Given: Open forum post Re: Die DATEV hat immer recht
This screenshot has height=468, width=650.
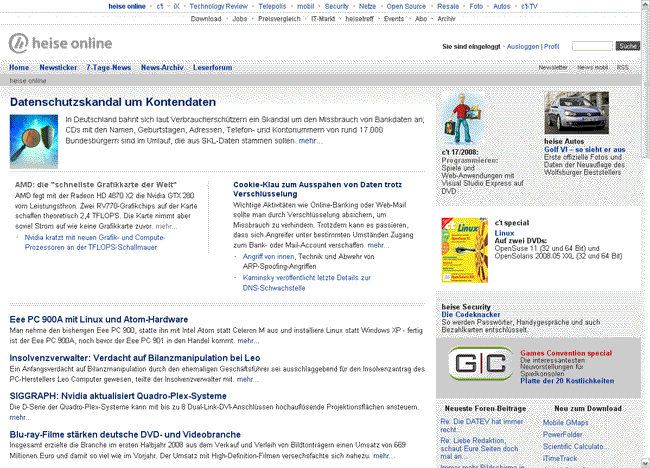Looking at the screenshot, I should (482, 426).
